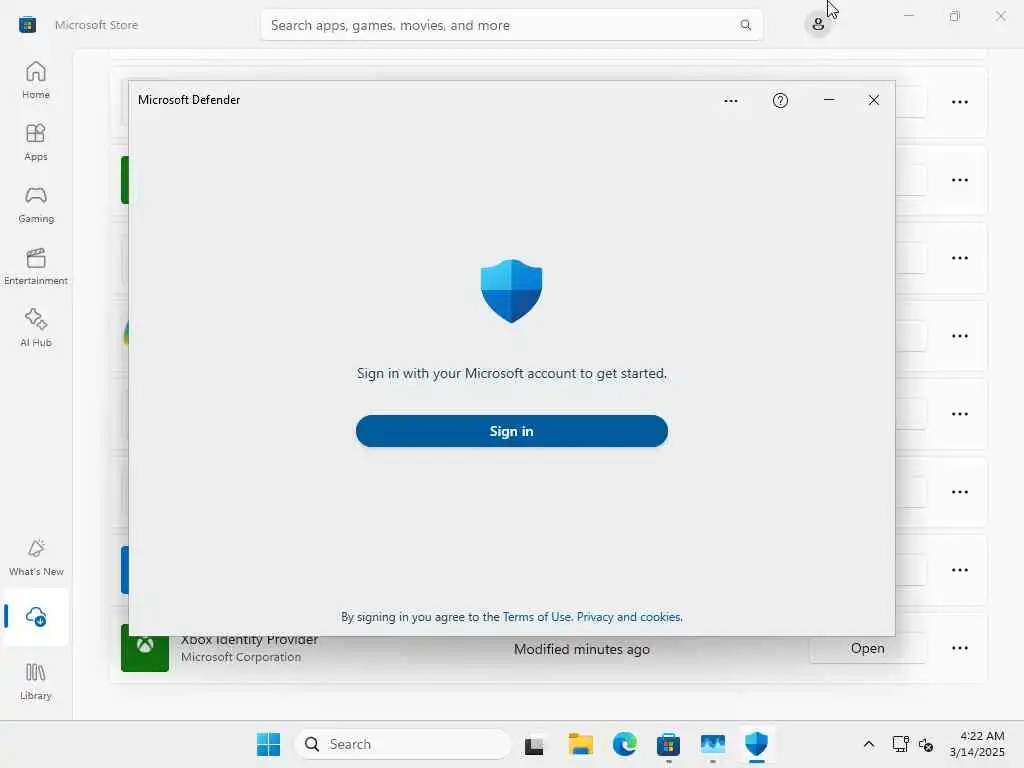Screen dimensions: 1024x768
Task: Click the Microsoft Defender taskbar icon
Action: coord(756,743)
